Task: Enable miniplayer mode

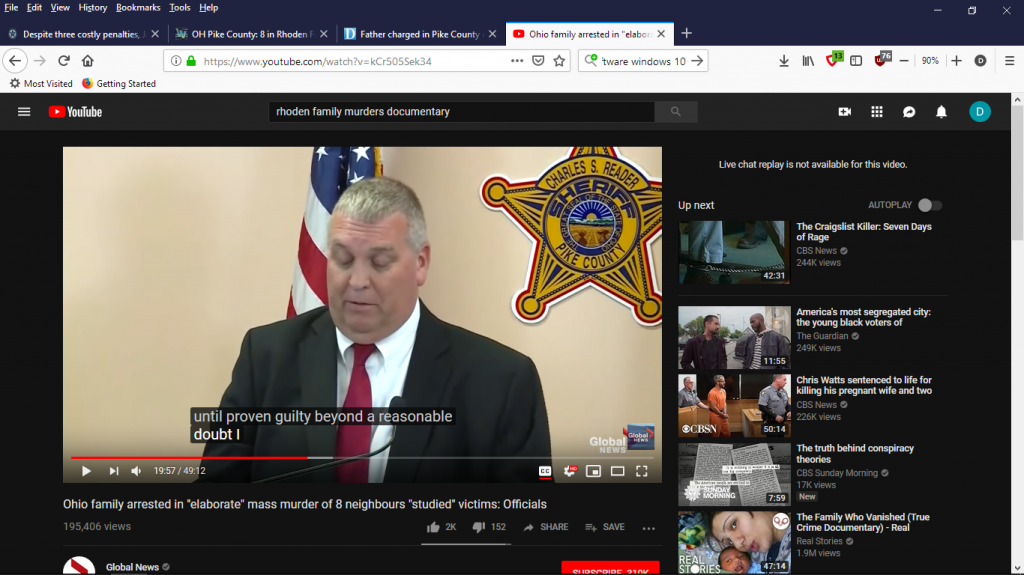Action: (594, 471)
